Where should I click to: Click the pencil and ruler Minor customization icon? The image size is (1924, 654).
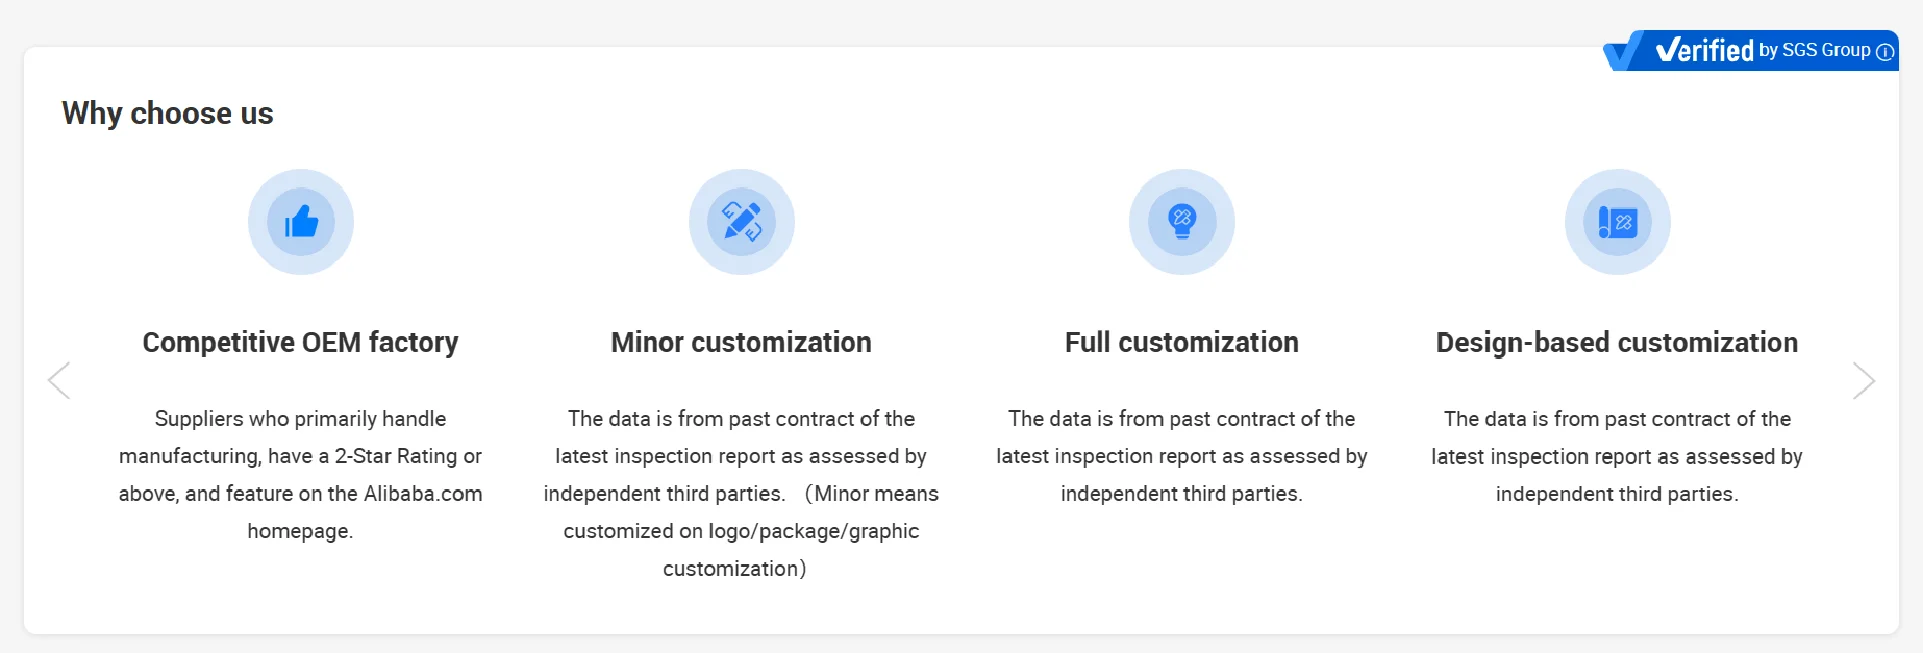tap(741, 222)
